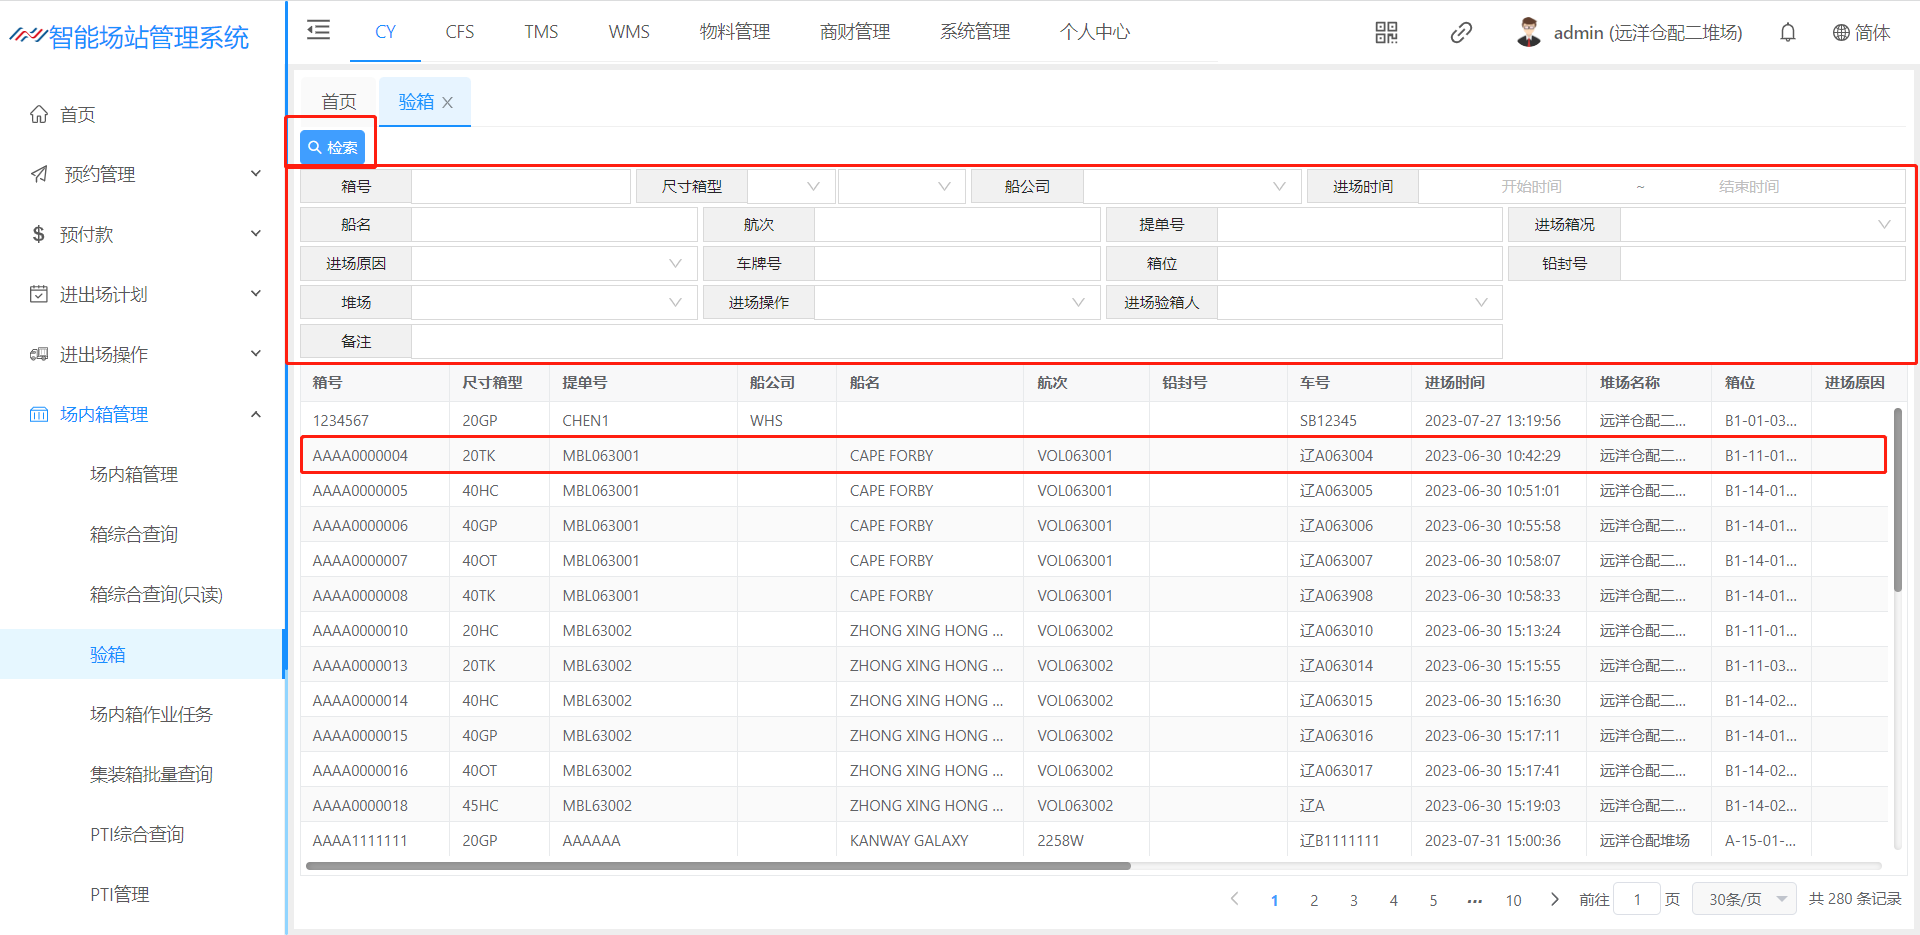Screen dimensions: 1920x935
Task: Open the 30条/页 page size dropdown
Action: click(x=1744, y=899)
